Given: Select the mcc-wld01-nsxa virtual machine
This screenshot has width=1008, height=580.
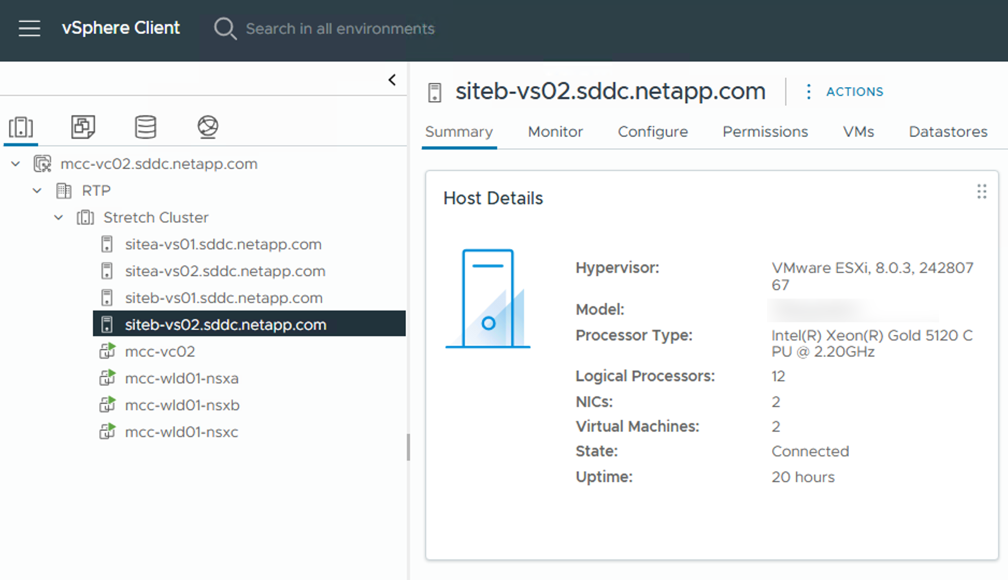Looking at the screenshot, I should click(x=181, y=379).
